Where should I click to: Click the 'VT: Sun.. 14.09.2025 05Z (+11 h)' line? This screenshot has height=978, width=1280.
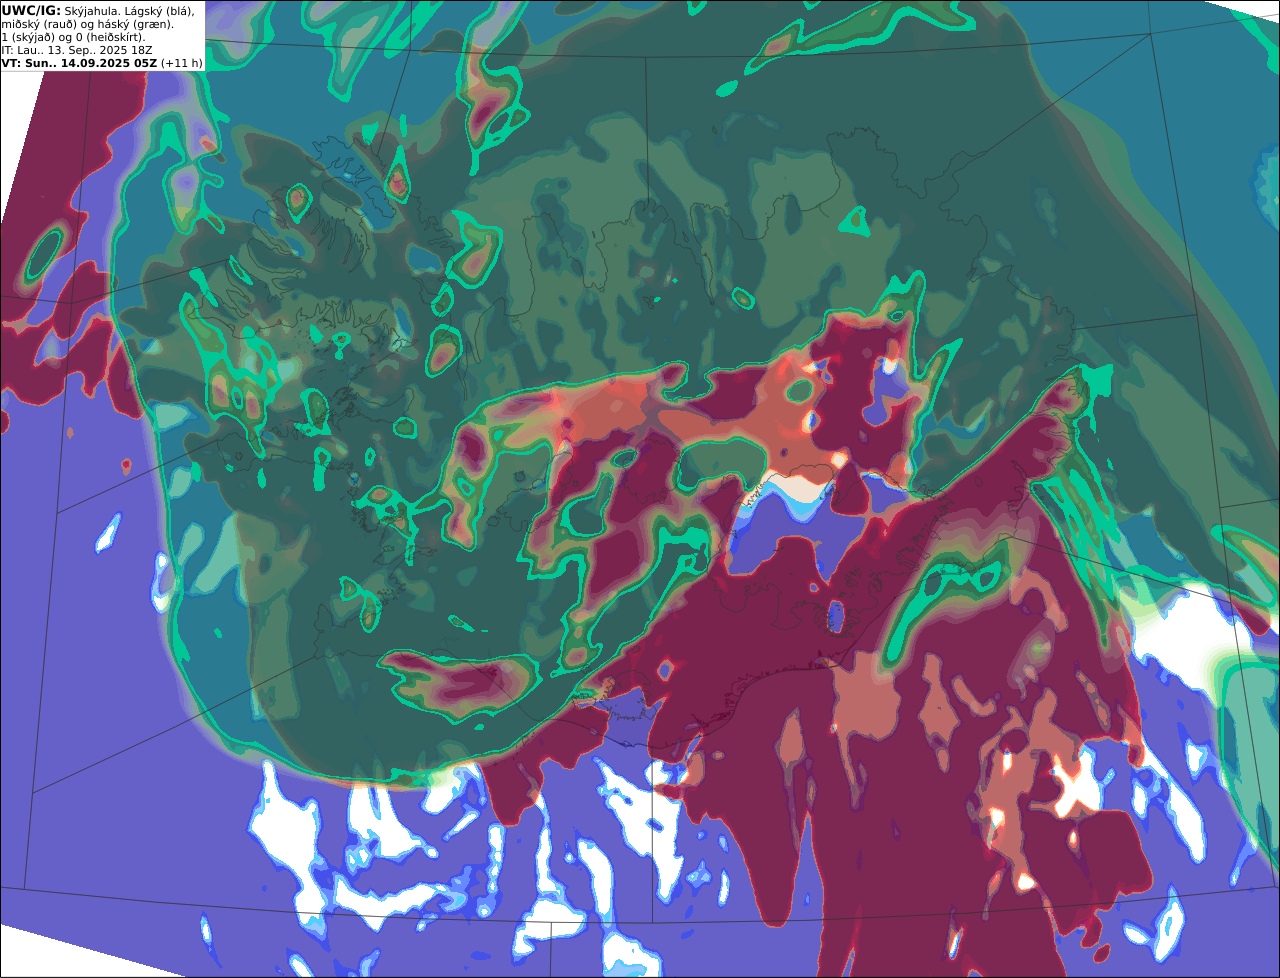[x=102, y=63]
